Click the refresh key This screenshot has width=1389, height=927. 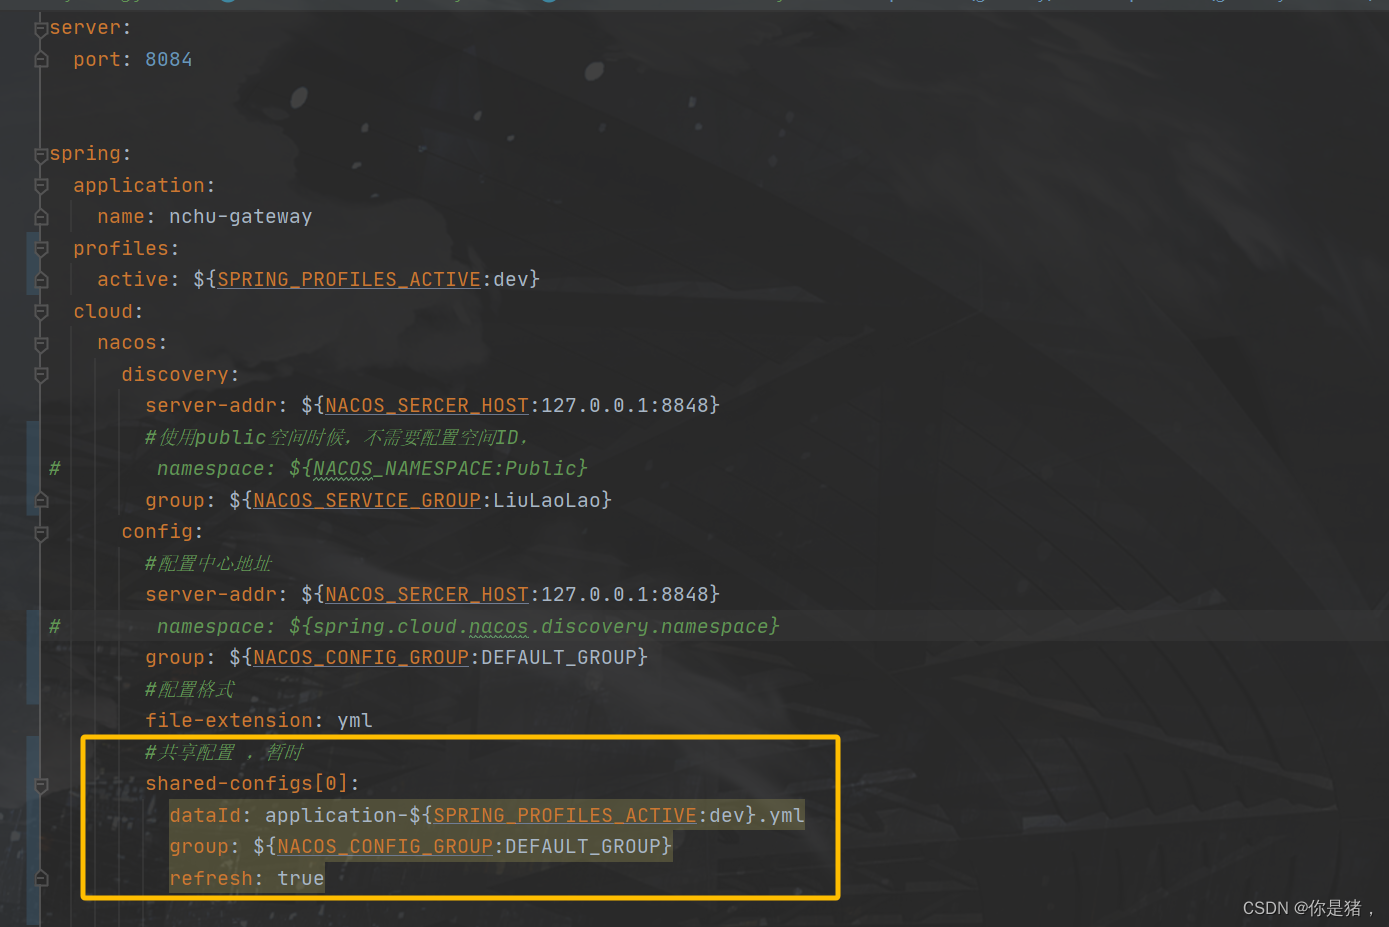(211, 879)
